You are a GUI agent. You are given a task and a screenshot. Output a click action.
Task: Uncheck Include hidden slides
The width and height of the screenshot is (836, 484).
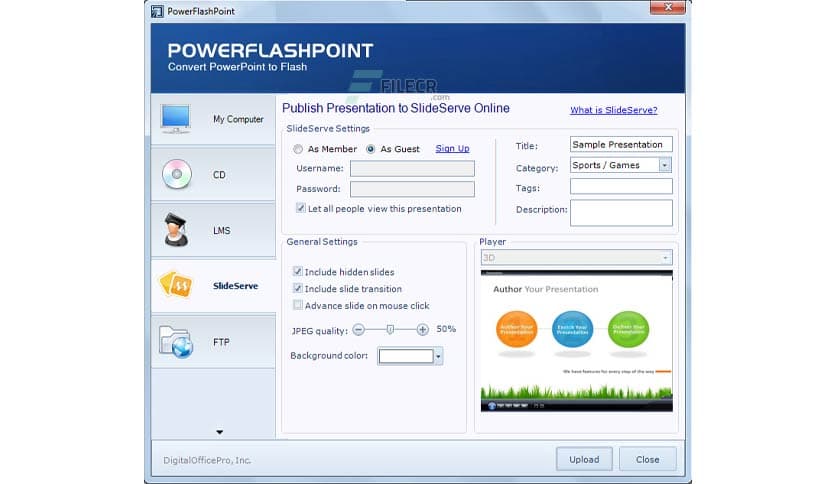click(298, 271)
